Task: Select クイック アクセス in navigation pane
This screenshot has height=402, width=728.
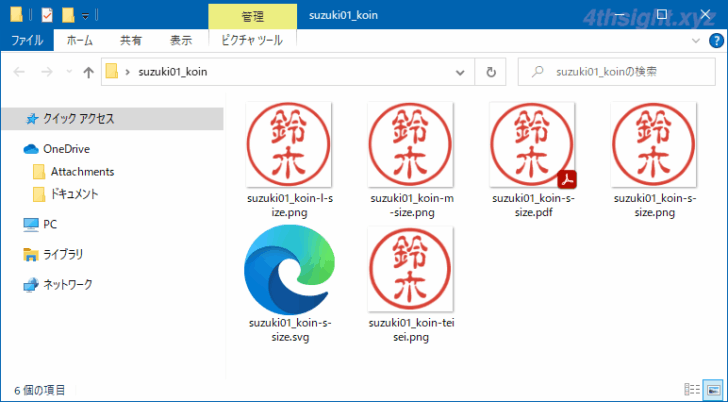Action: pos(78,118)
